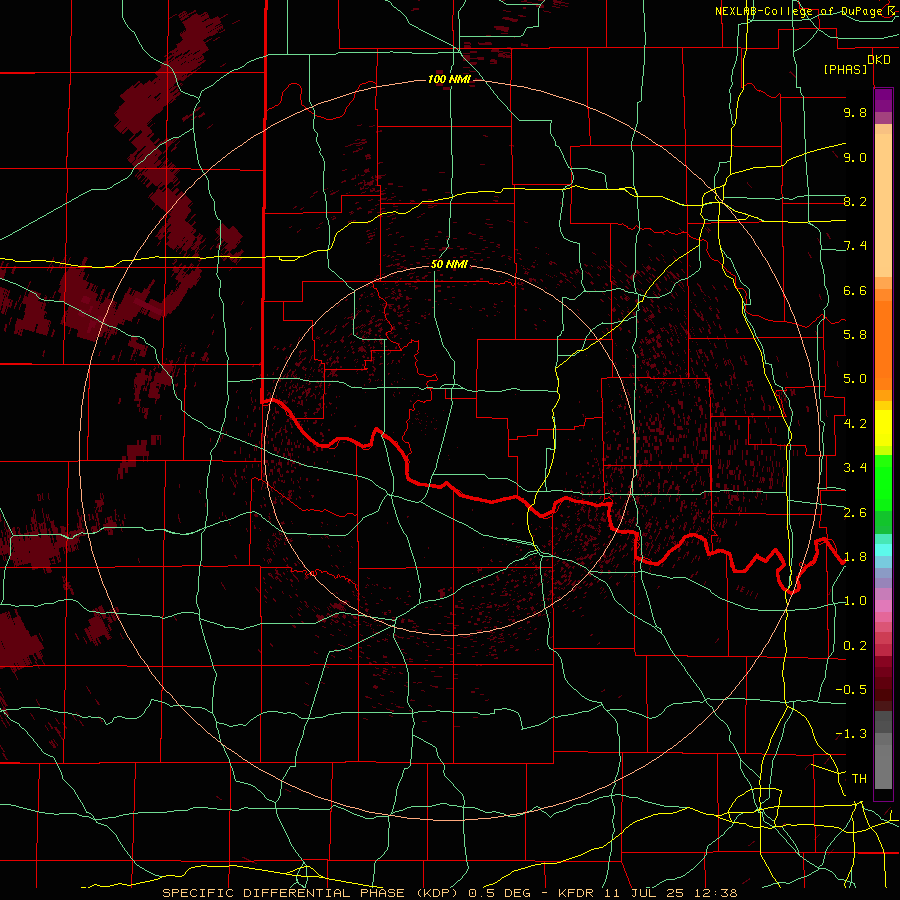Image resolution: width=900 pixels, height=900 pixels.
Task: Click the 7.4 scale value
Action: click(855, 246)
